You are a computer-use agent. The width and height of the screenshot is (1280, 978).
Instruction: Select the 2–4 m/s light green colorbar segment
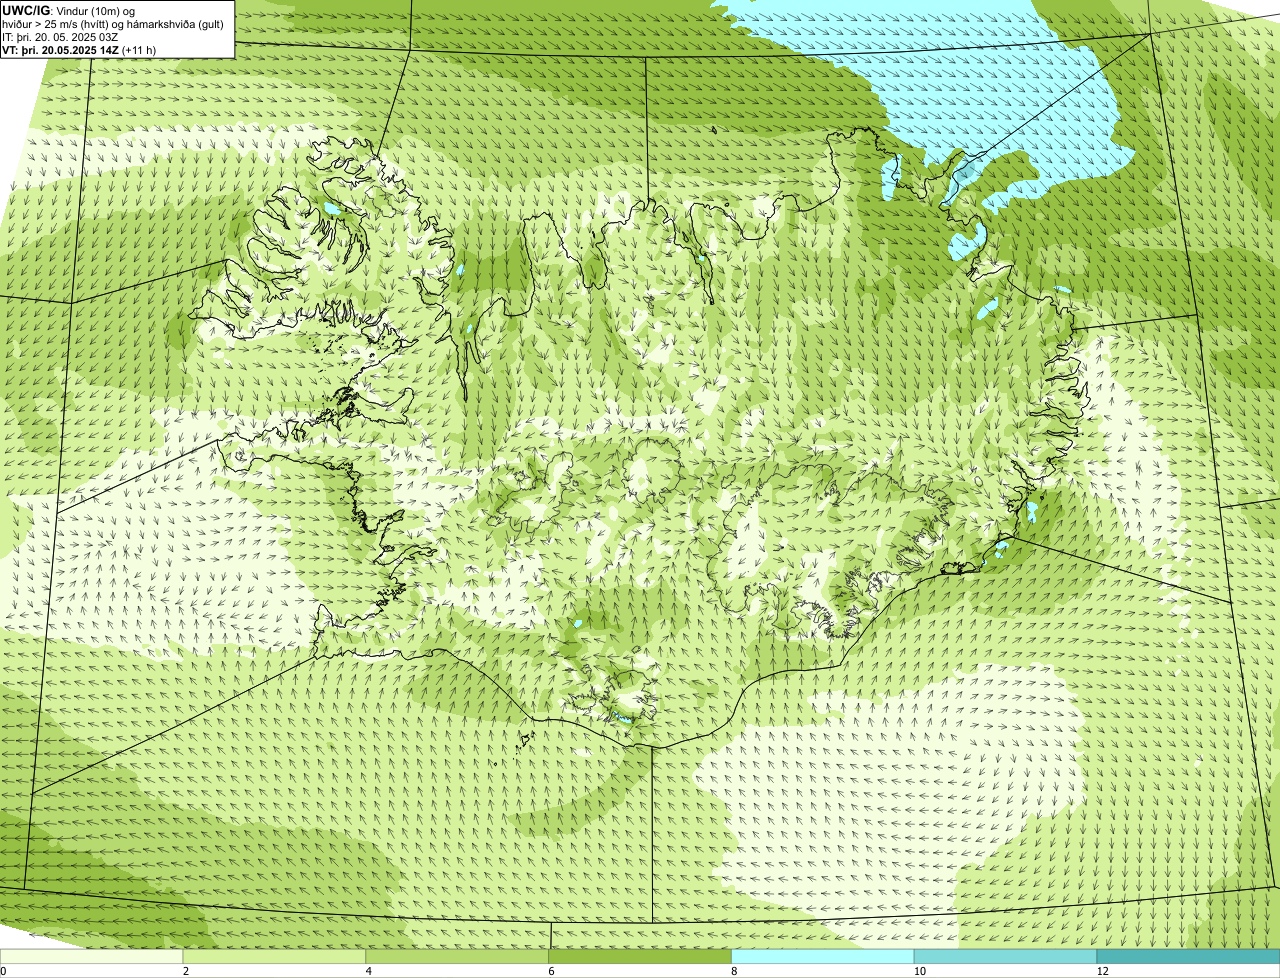coord(275,956)
